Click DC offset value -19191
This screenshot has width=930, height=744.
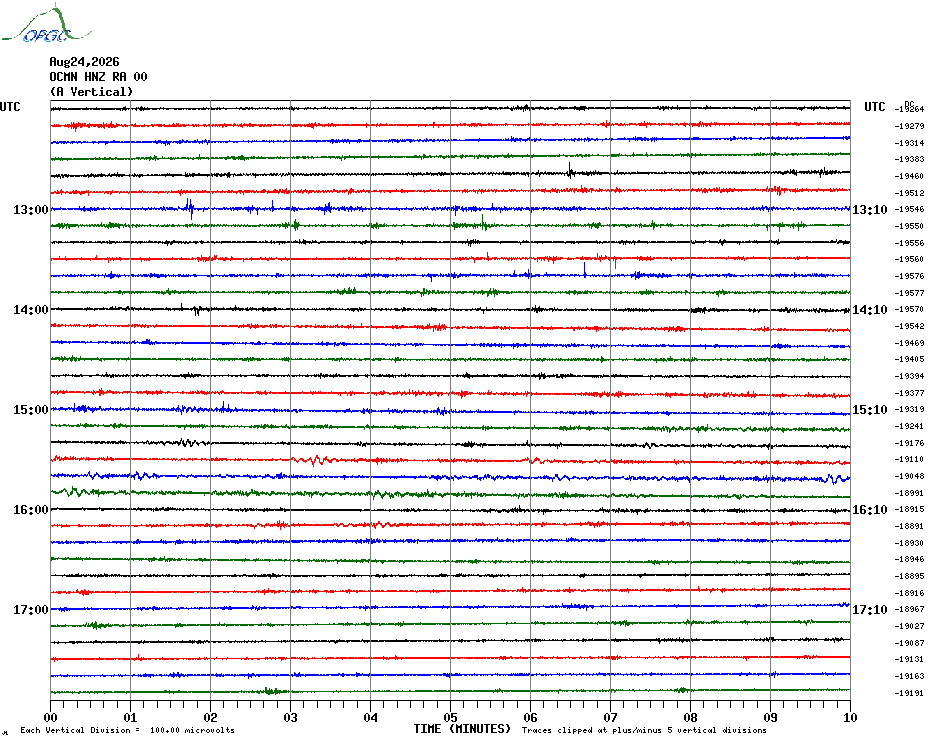pyautogui.click(x=909, y=693)
